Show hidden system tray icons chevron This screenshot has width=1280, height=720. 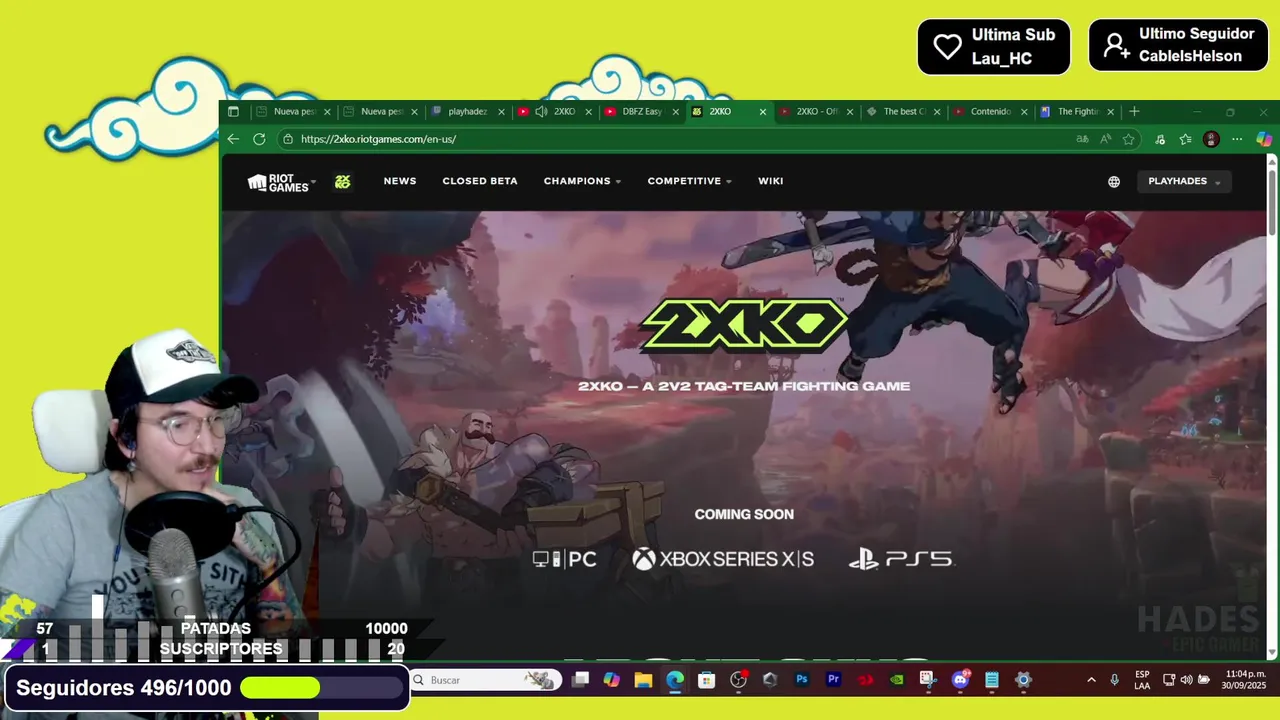[1091, 680]
